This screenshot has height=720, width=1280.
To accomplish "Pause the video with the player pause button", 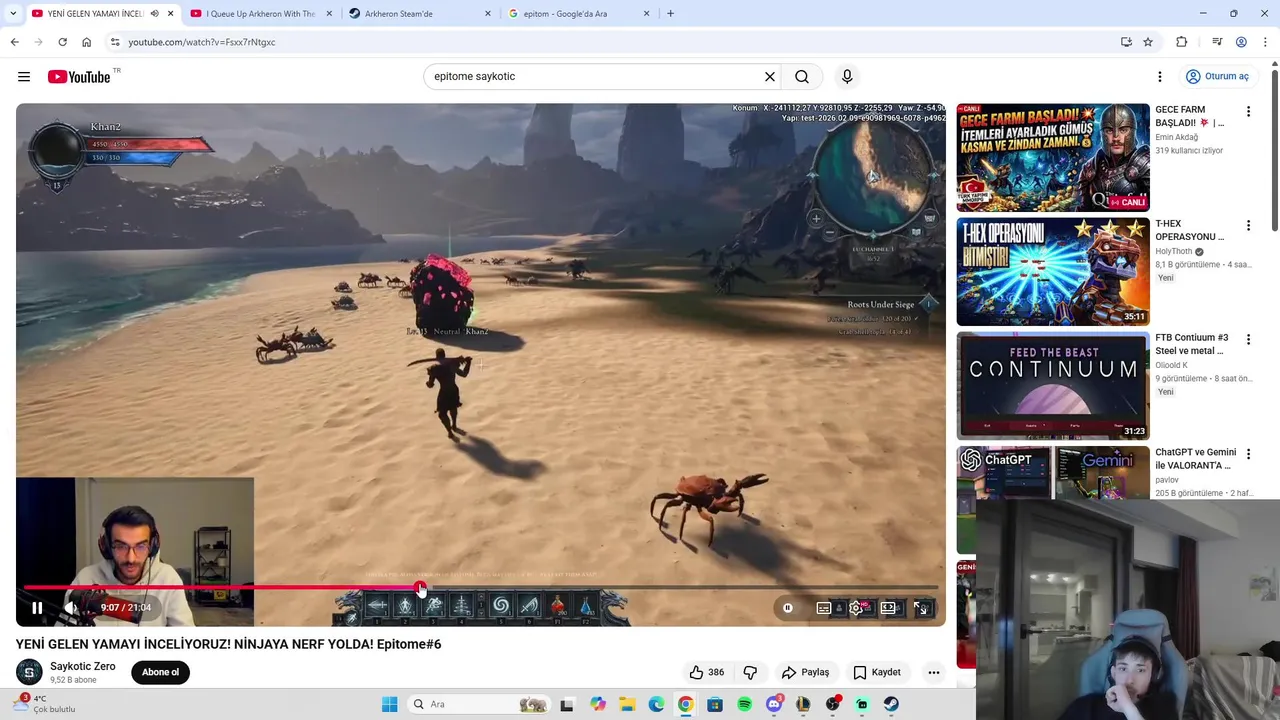I will click(x=37, y=607).
